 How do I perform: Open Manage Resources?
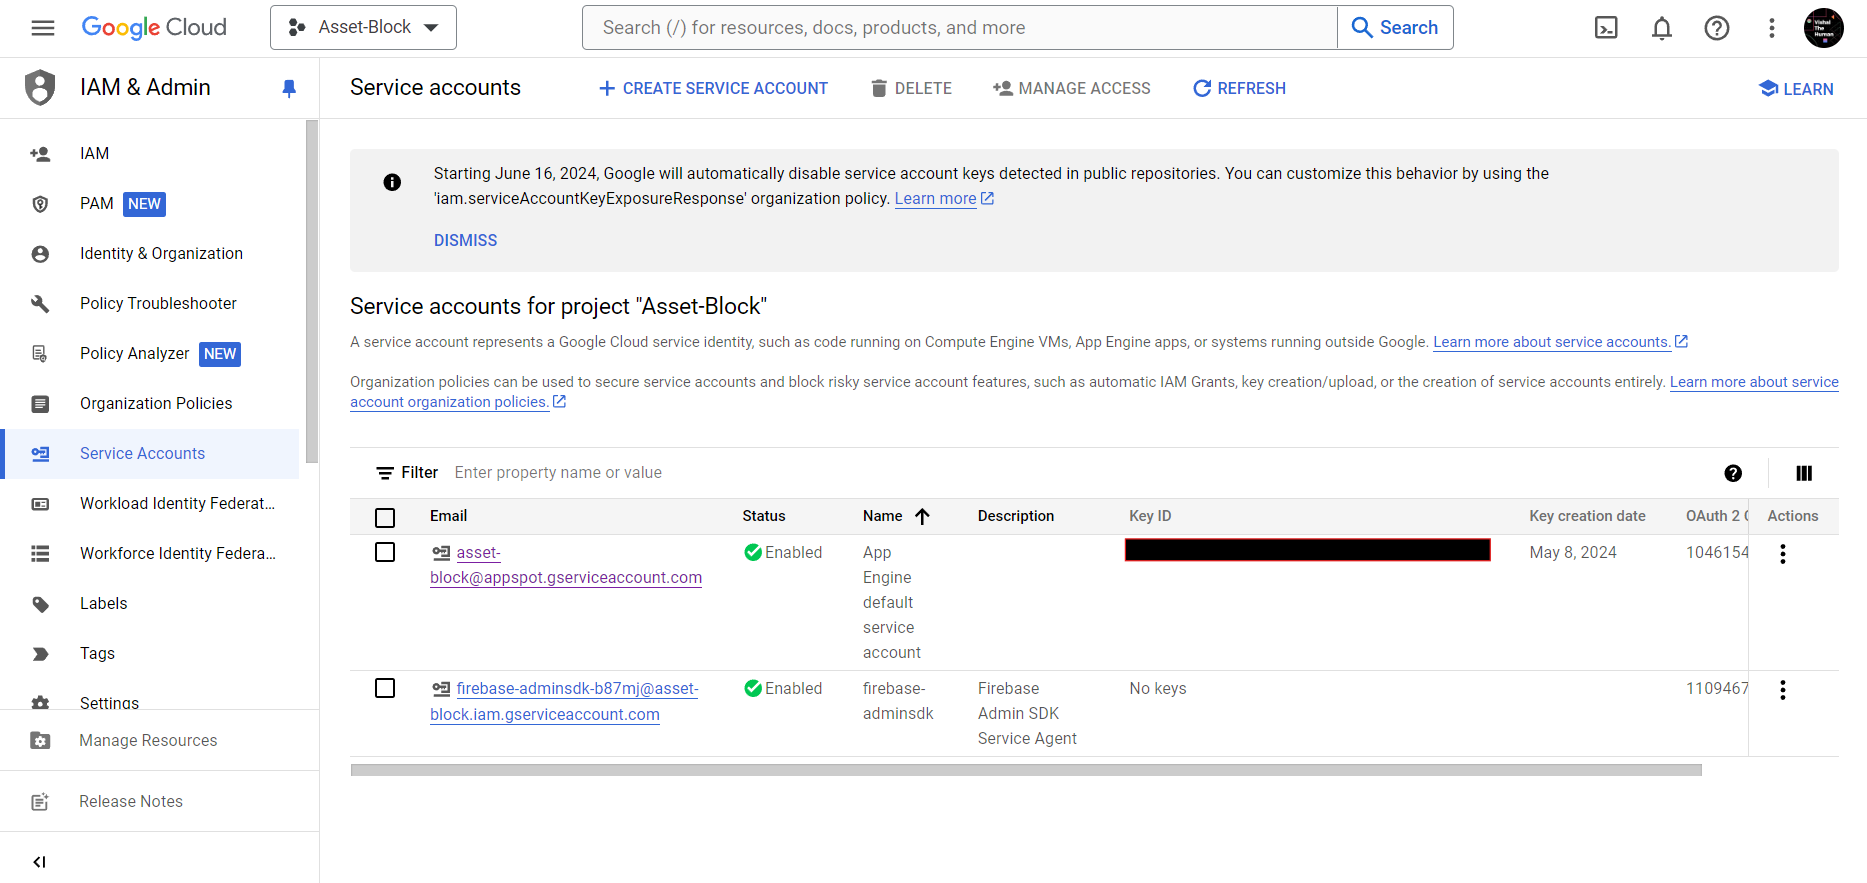coord(150,741)
